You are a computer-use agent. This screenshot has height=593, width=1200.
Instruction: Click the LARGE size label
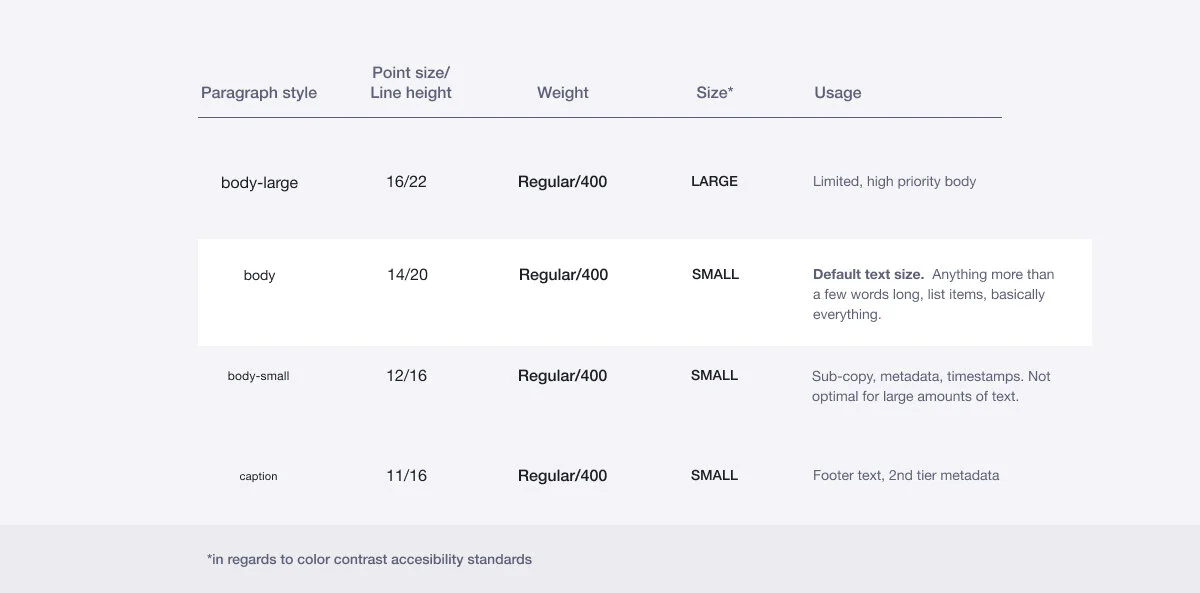[x=714, y=182]
